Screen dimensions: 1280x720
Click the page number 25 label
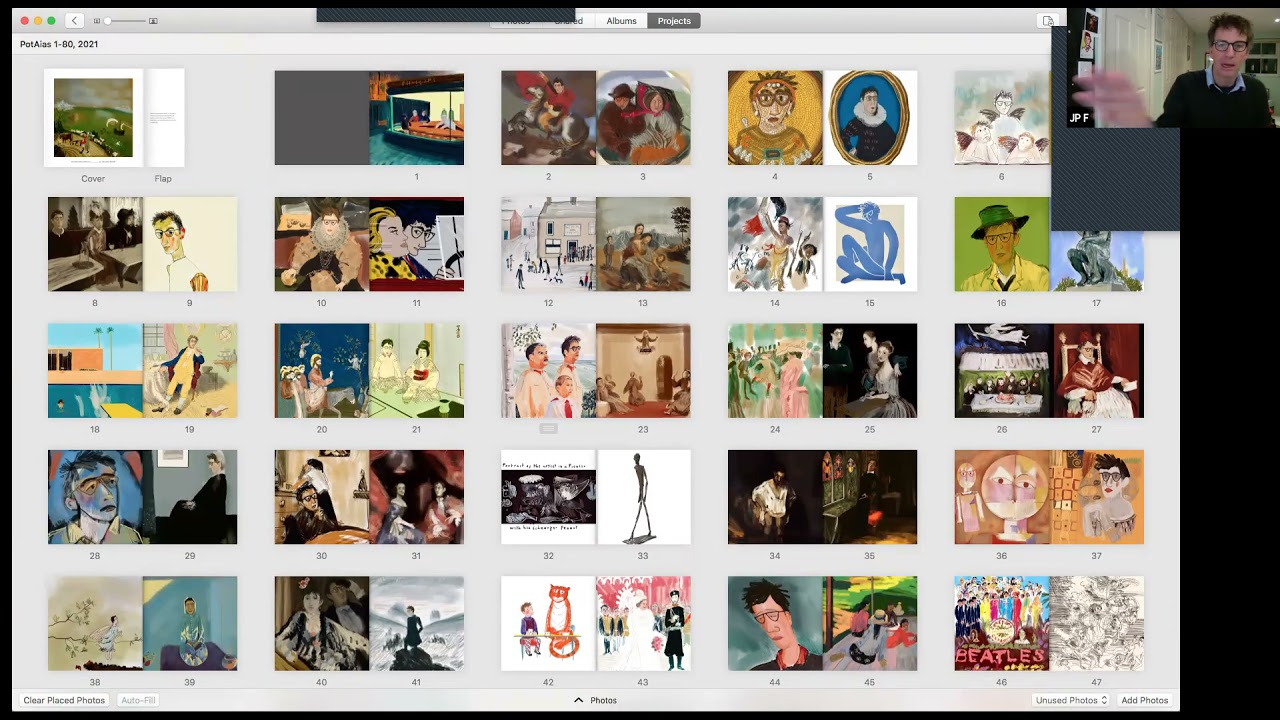coord(869,429)
